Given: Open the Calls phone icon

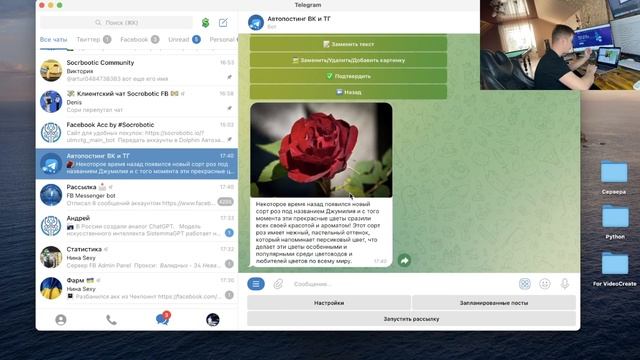Looking at the screenshot, I should pos(111,320).
